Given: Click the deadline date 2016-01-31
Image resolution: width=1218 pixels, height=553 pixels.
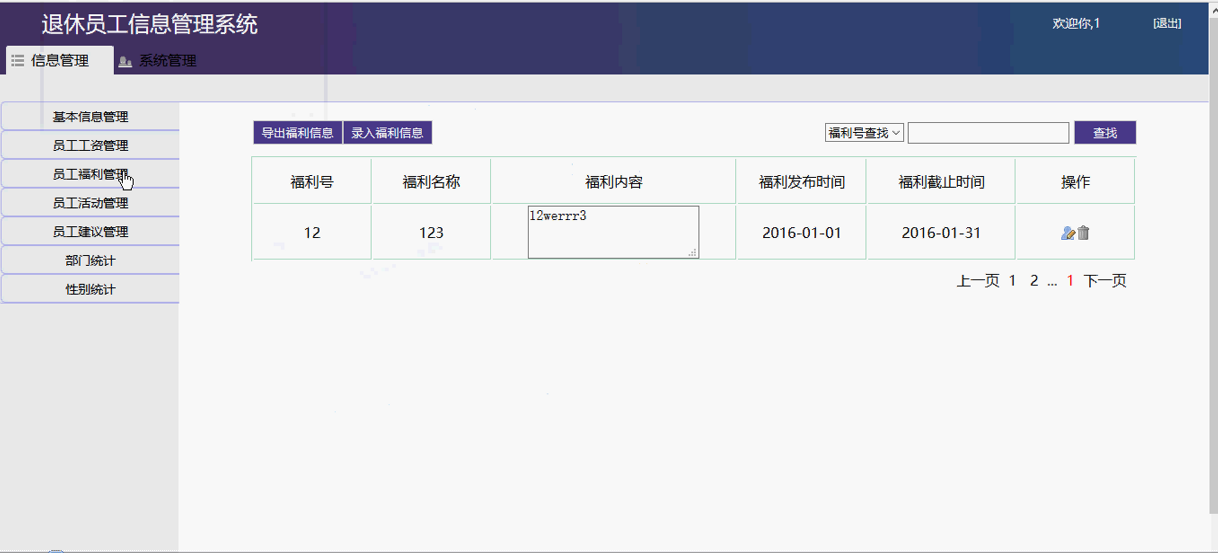Looking at the screenshot, I should point(941,233).
